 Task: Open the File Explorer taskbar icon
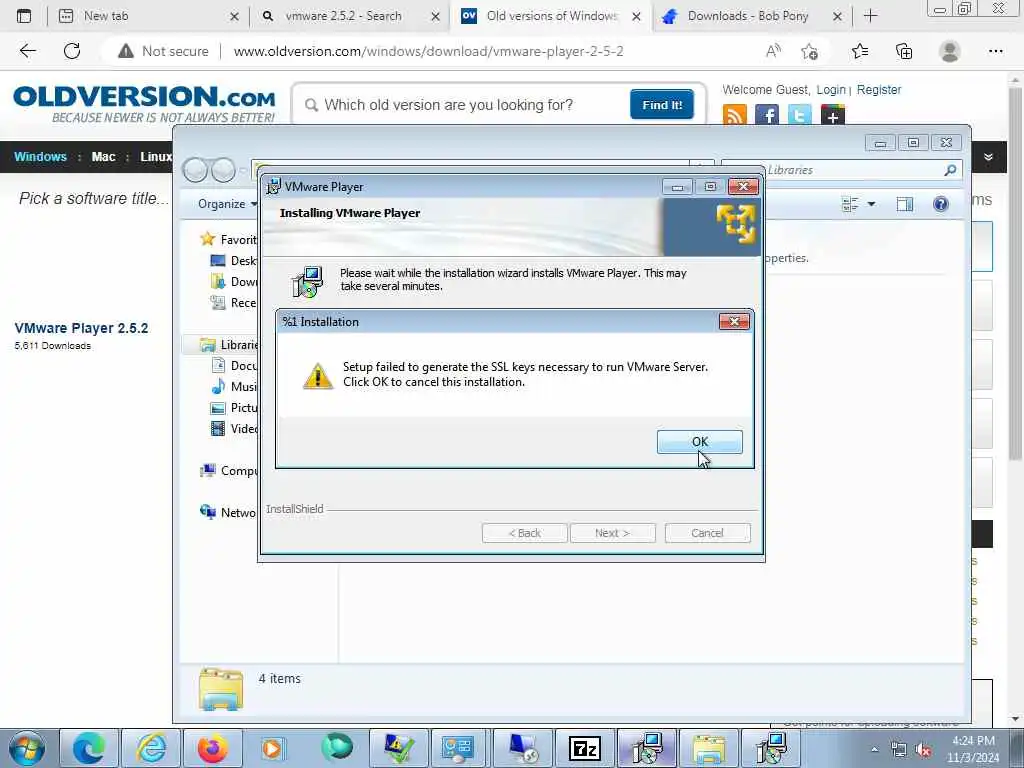pos(709,748)
